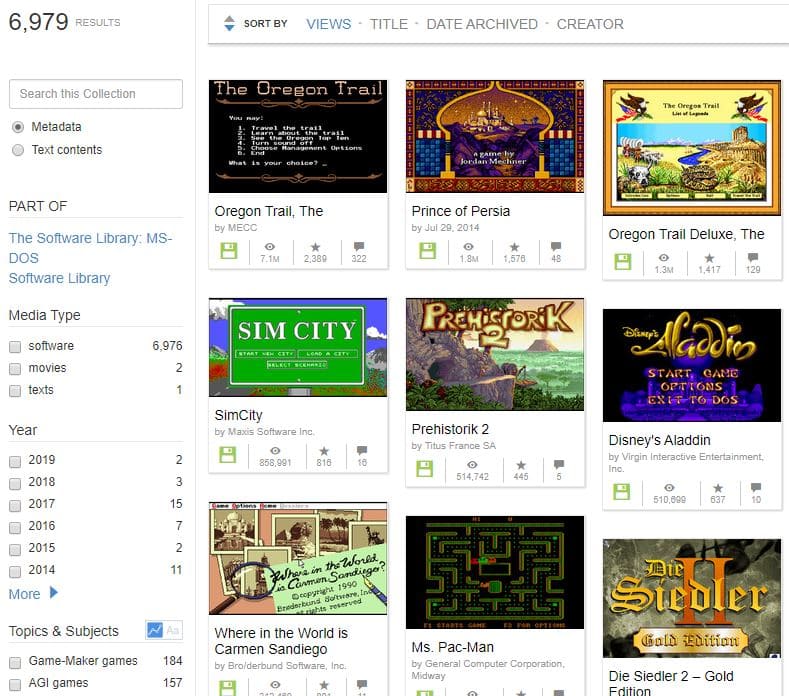Screen dimensions: 789x696
Task: Open the Ms. Pac-Man title link
Action: 452,647
